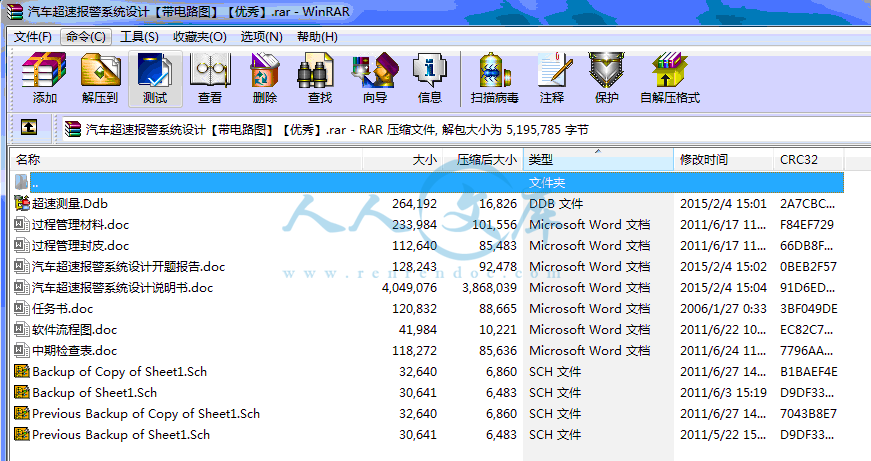Click the modified date 2015/2/4 15:04
Image resolution: width=871 pixels, height=461 pixels.
pos(723,288)
